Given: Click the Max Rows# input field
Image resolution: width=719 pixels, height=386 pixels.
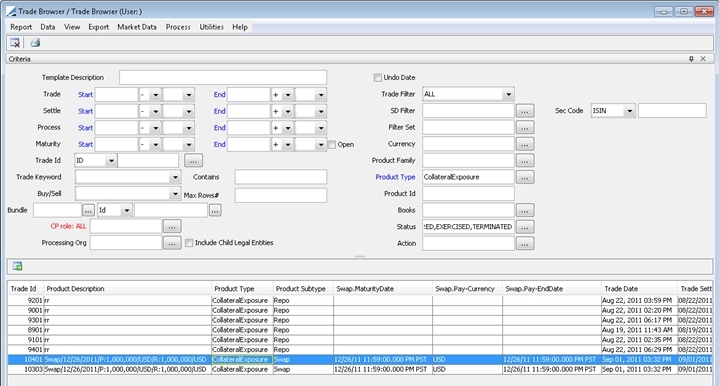Looking at the screenshot, I should point(281,195).
